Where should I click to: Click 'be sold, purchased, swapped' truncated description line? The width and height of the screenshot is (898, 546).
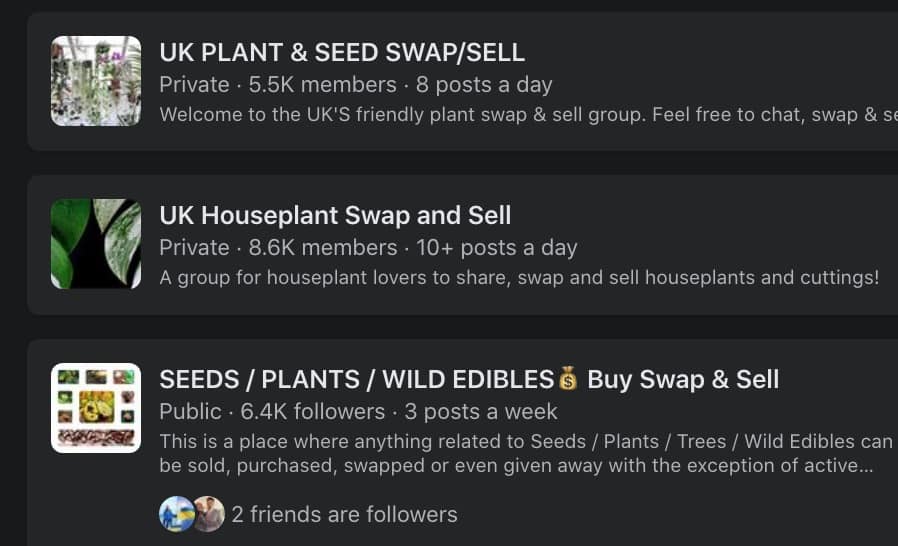click(516, 465)
